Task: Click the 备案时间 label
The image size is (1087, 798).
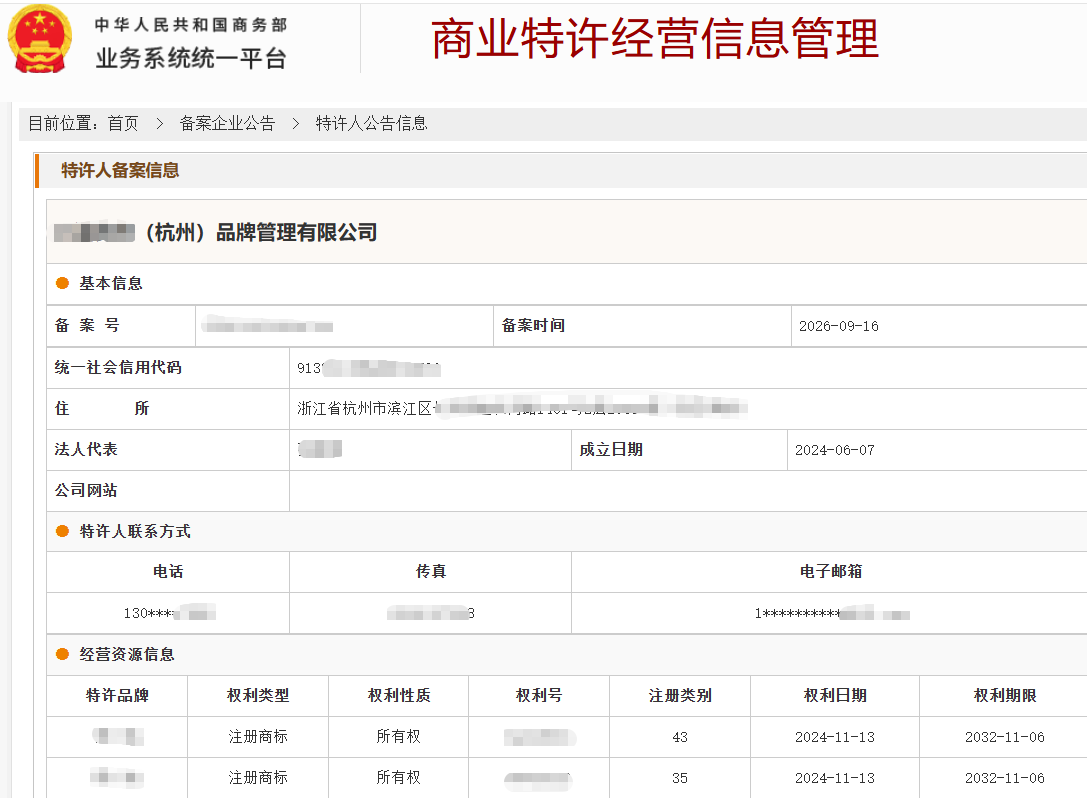Action: coord(533,325)
